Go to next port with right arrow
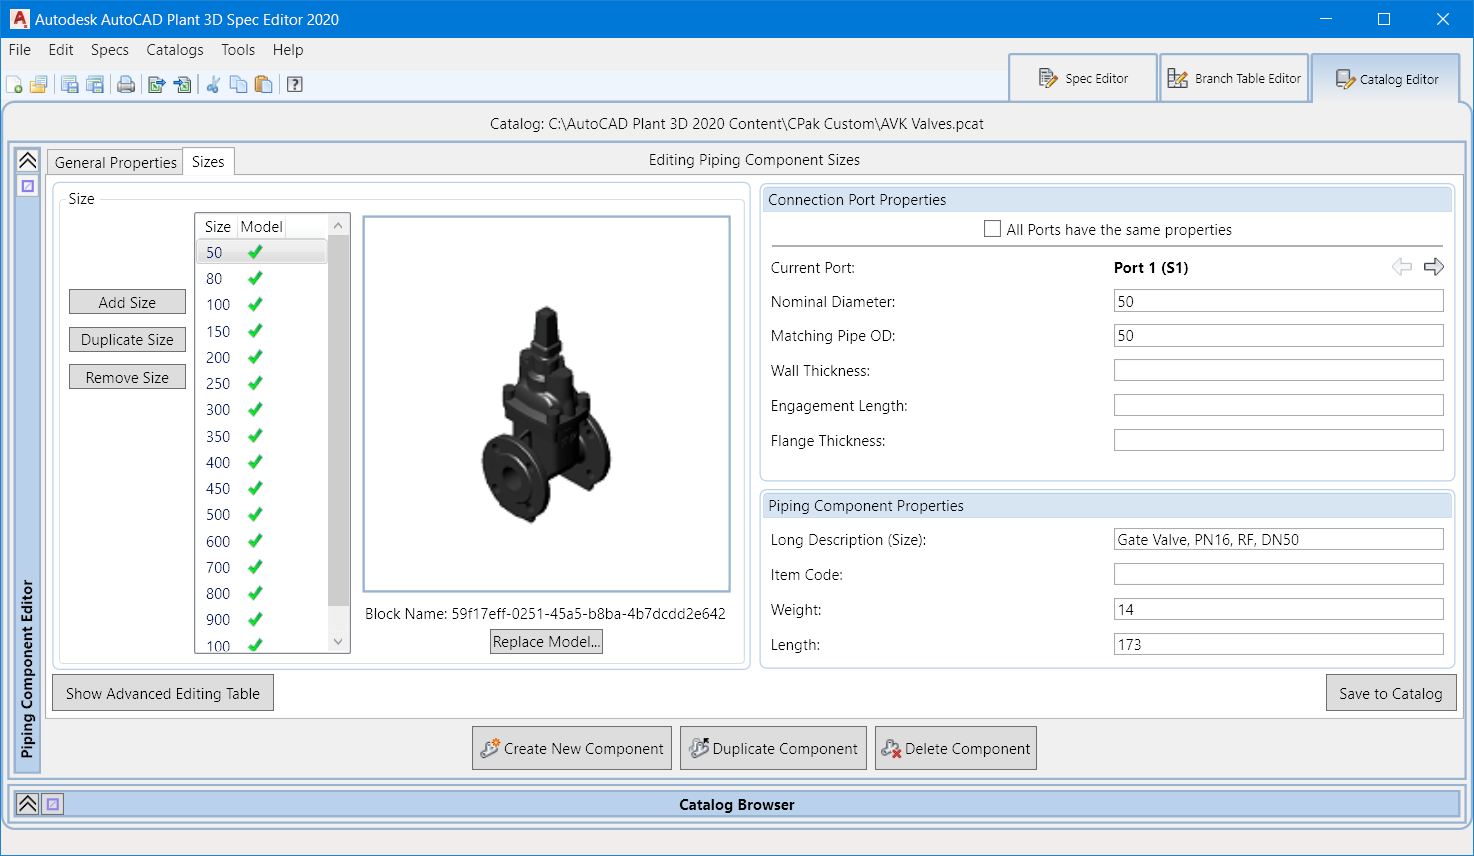1474x856 pixels. tap(1433, 267)
